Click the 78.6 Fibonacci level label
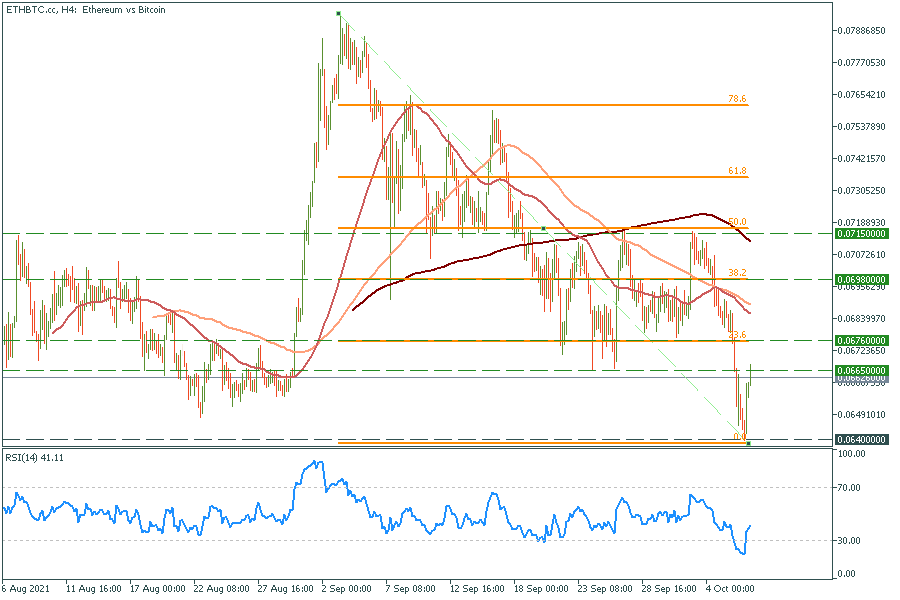This screenshot has width=900, height=600. pos(737,99)
